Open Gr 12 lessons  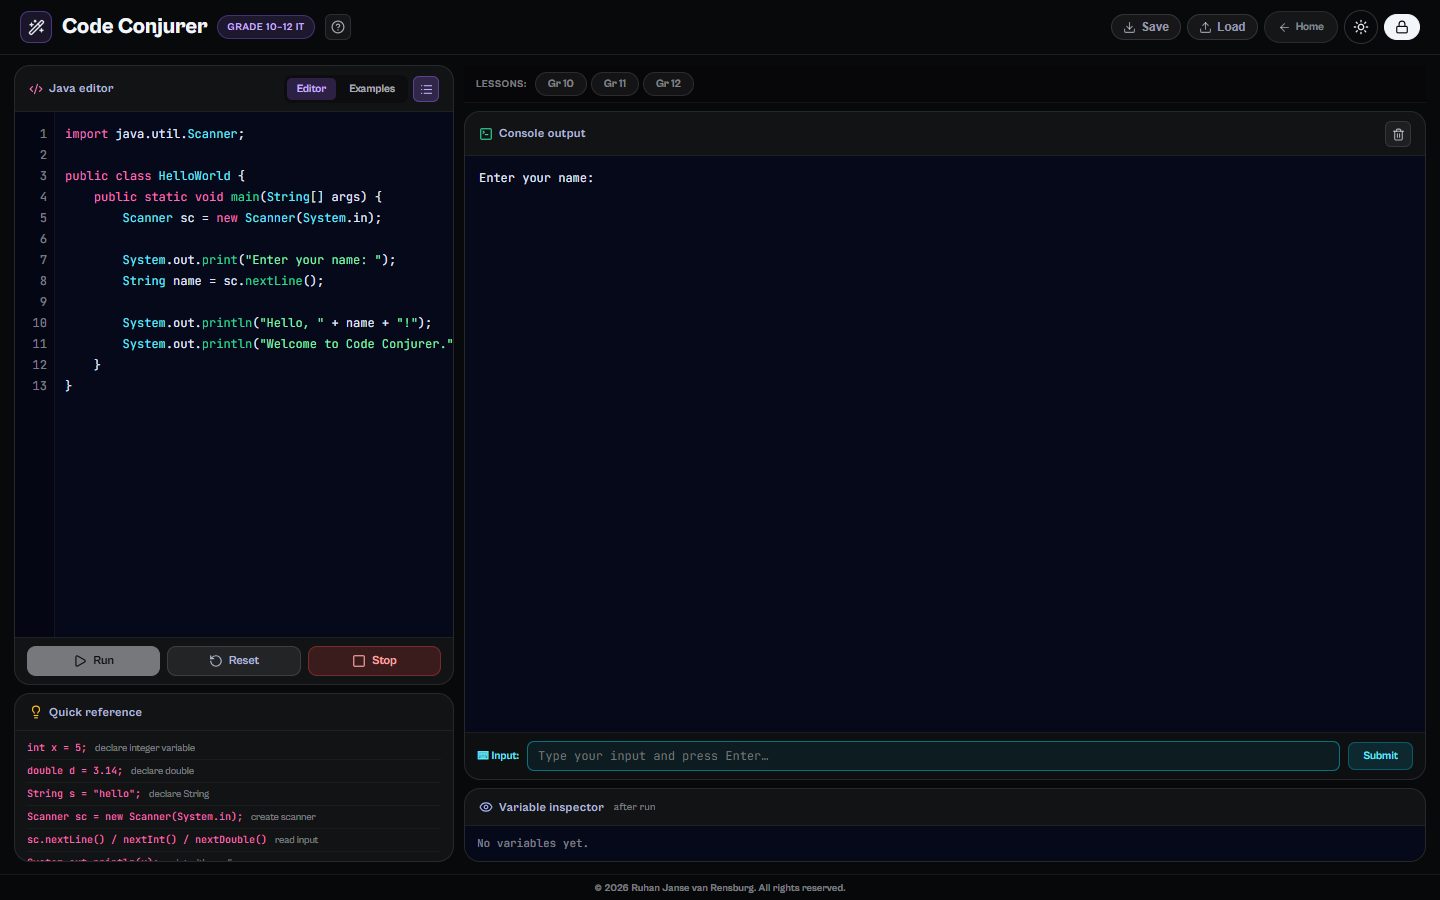click(668, 84)
